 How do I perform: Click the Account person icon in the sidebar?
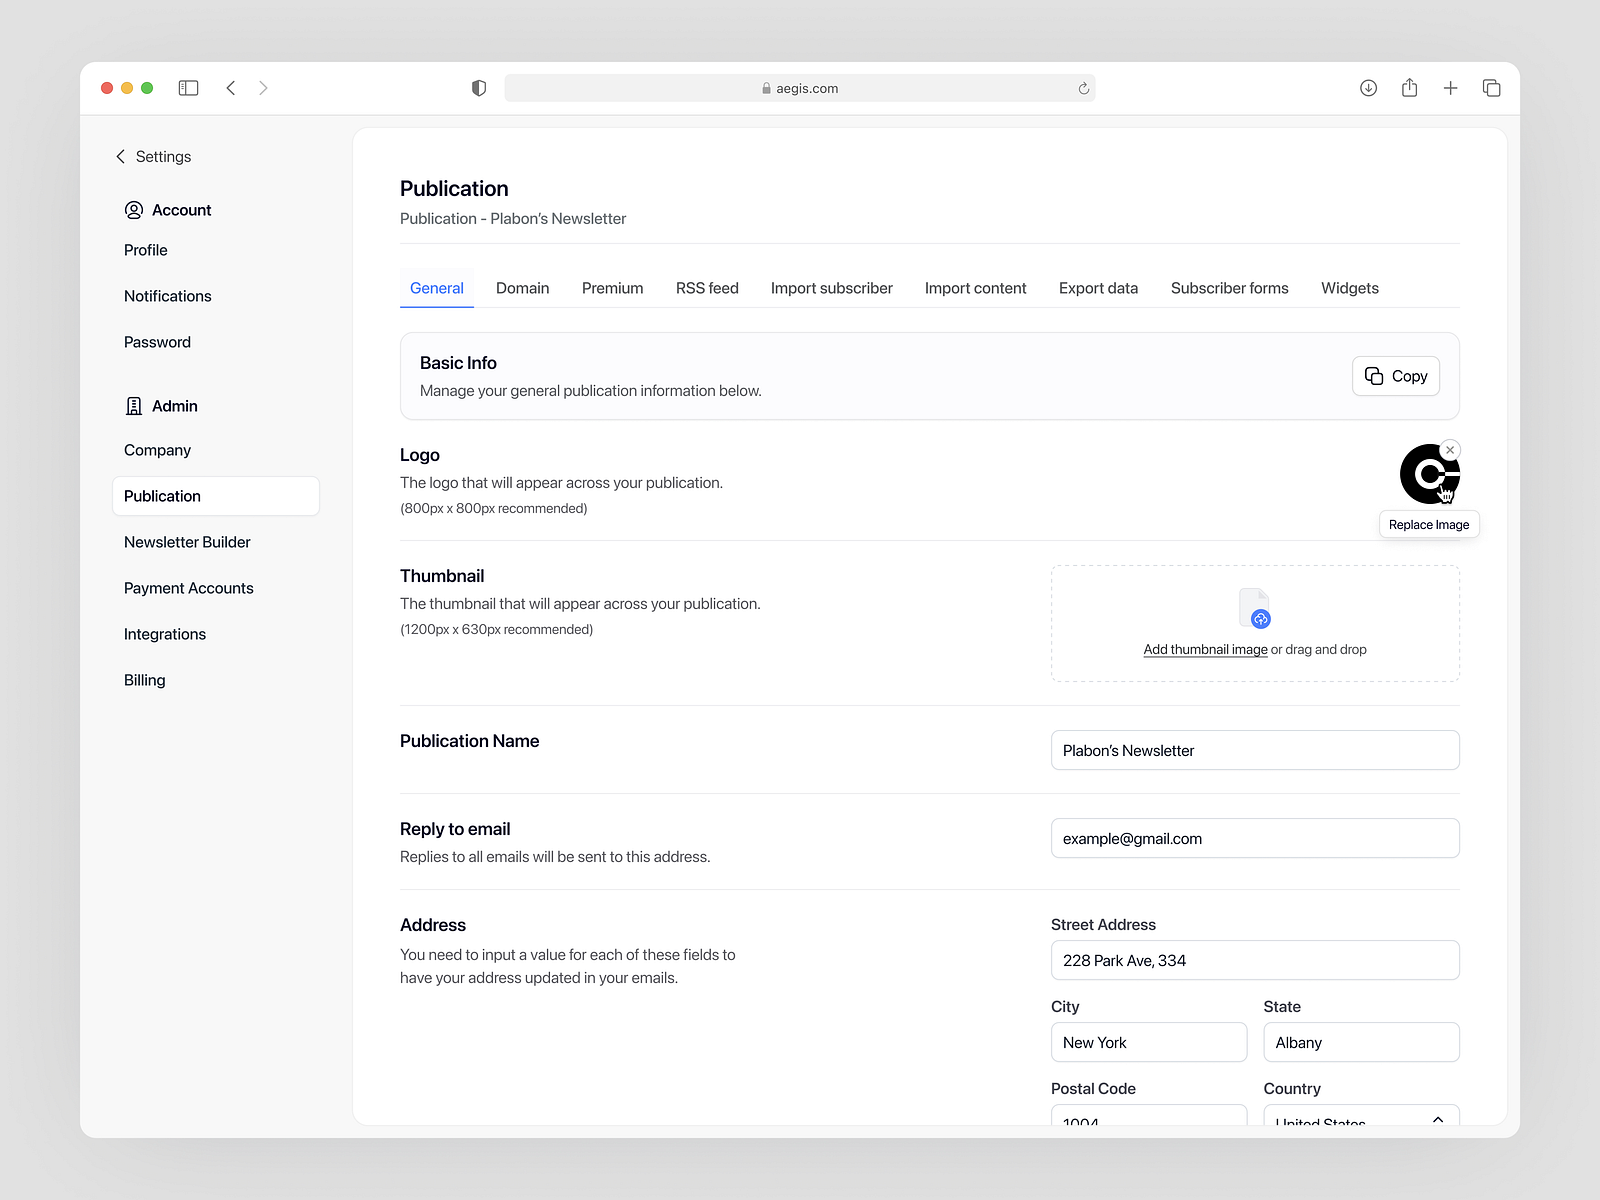pos(134,210)
